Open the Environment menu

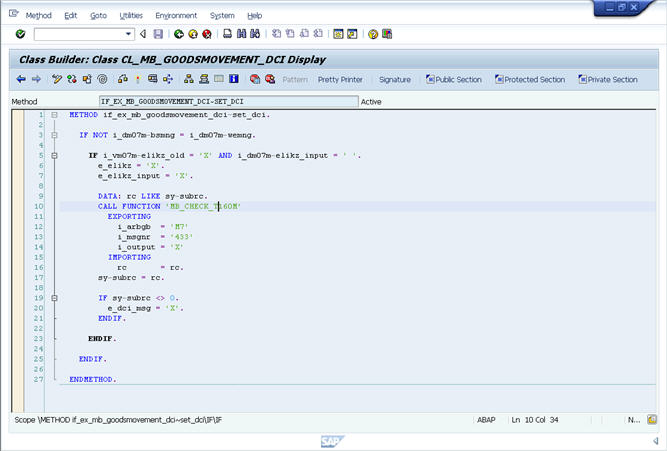(176, 16)
